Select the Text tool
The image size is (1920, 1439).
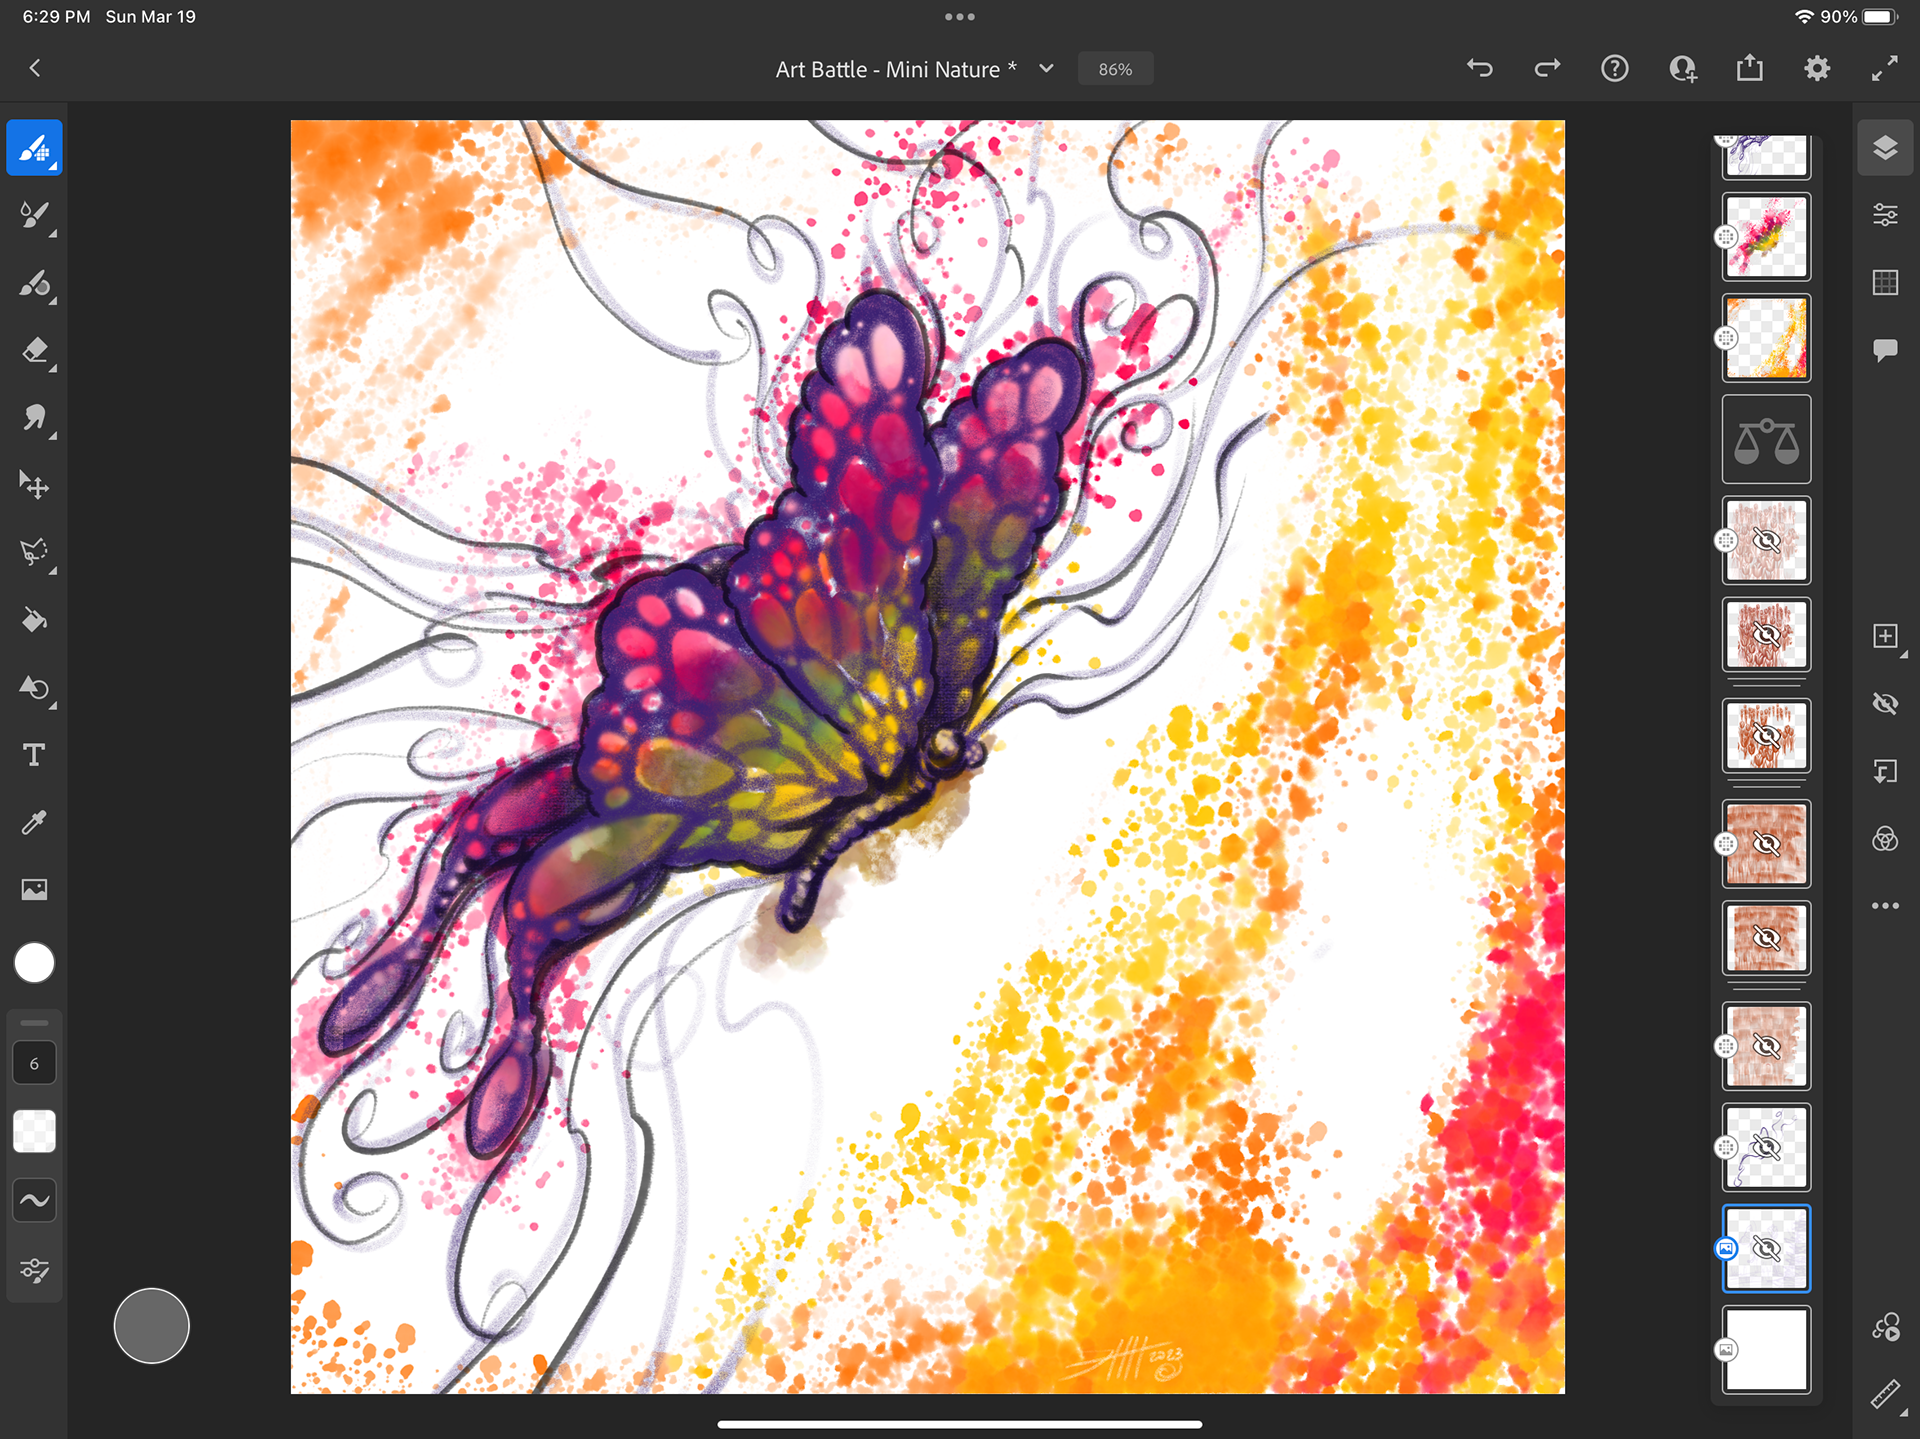point(35,755)
